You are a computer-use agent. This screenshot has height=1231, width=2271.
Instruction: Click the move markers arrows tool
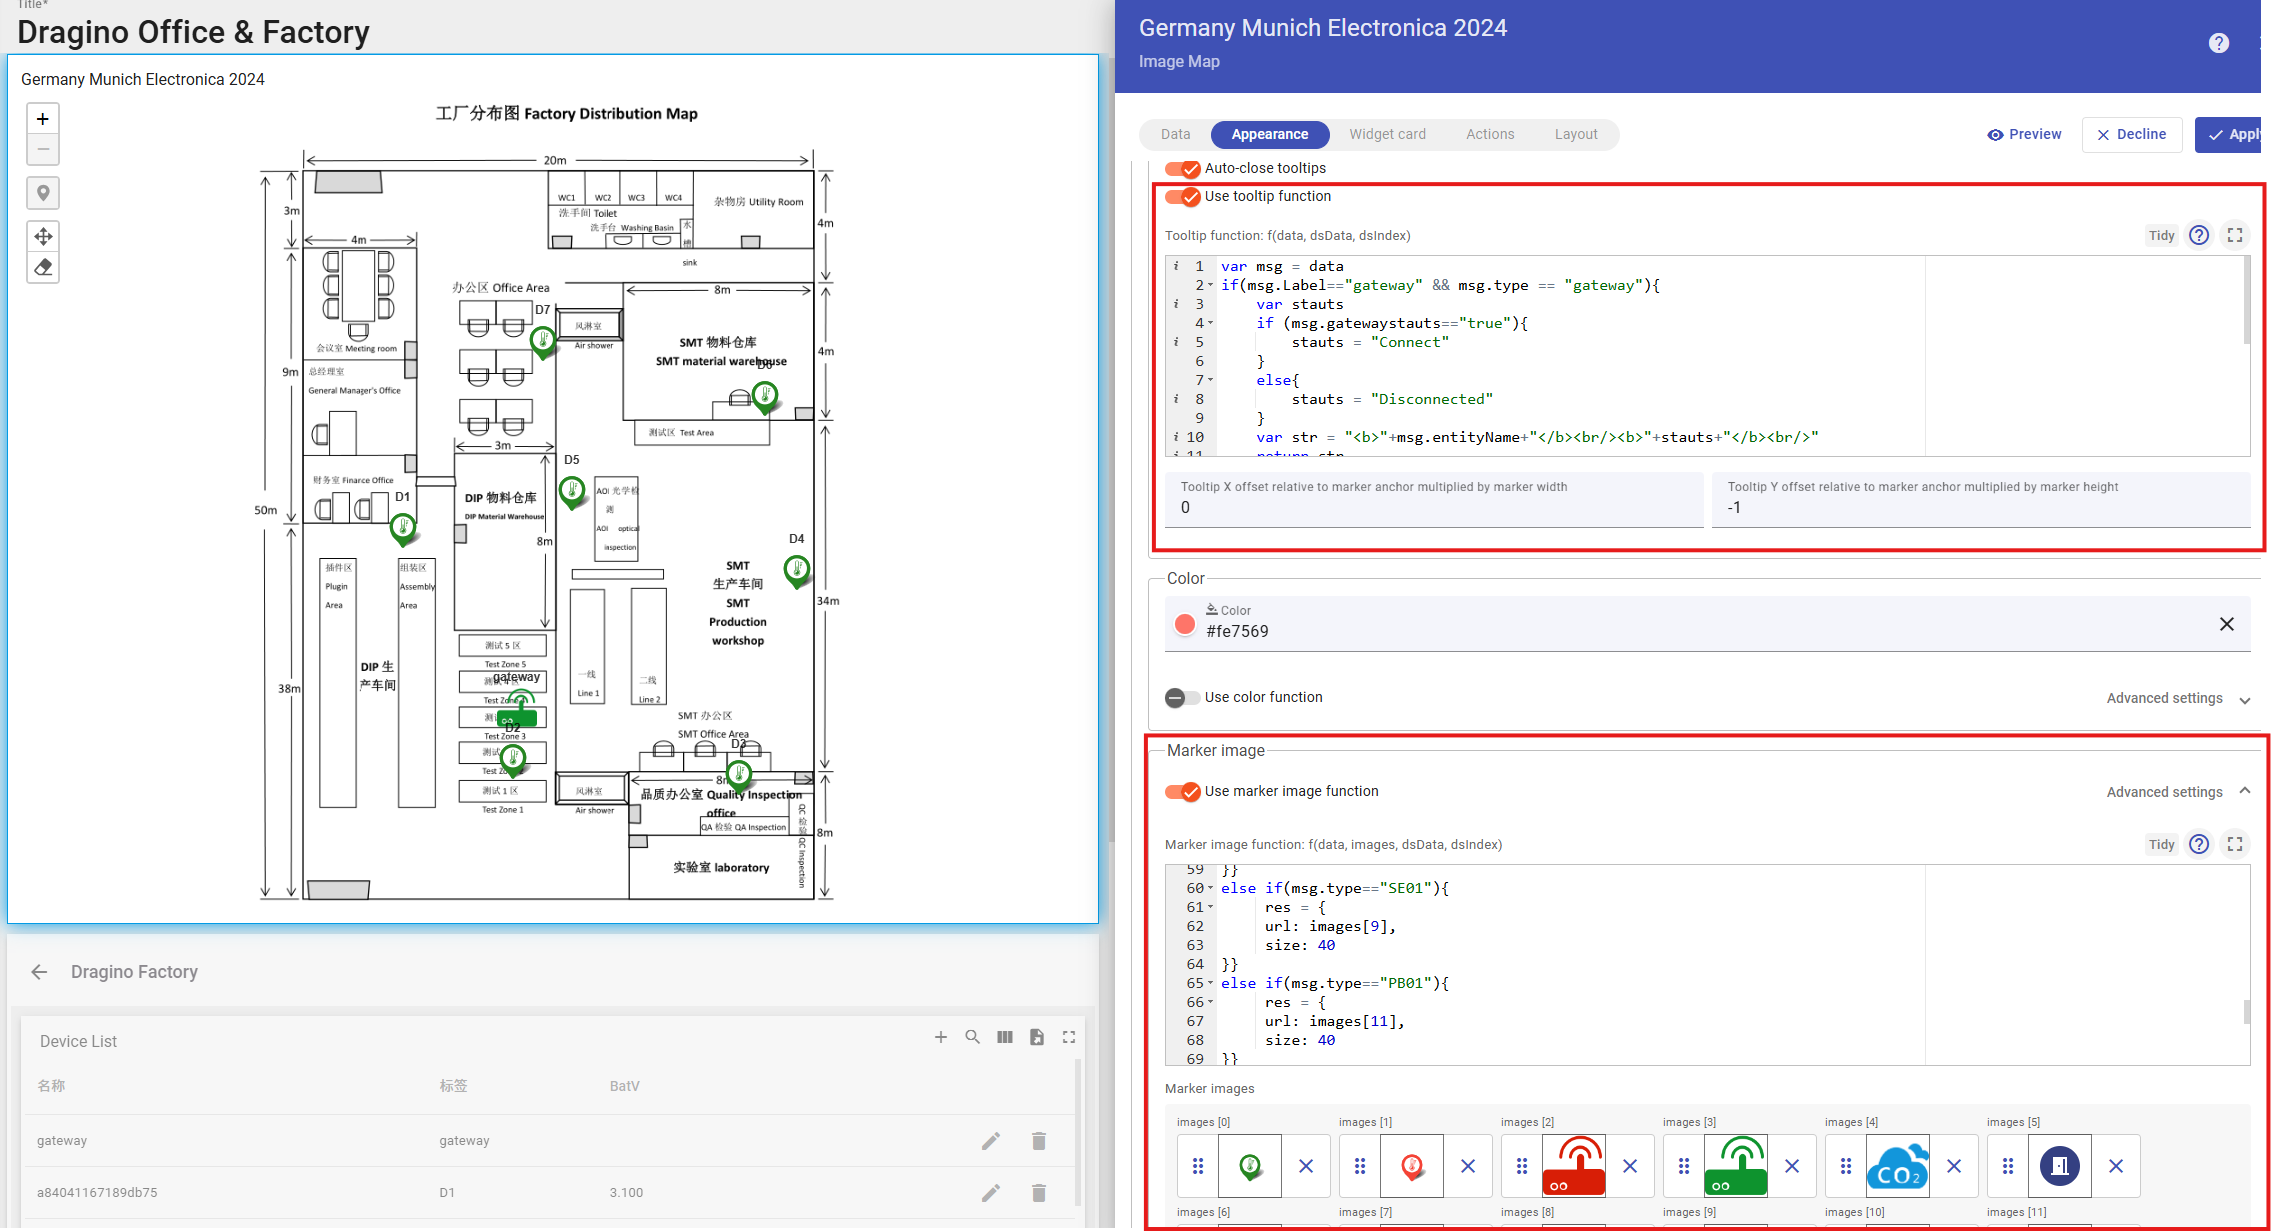[x=43, y=237]
